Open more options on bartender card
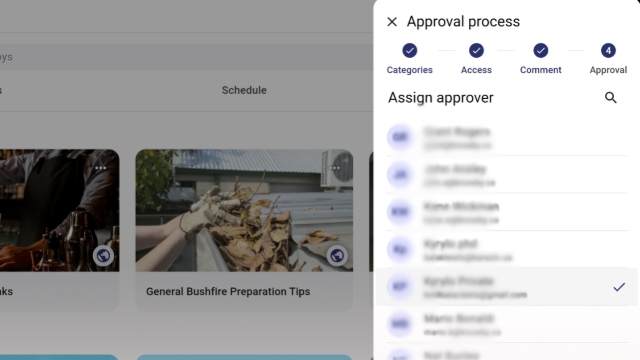This screenshot has height=360, width=640. (100, 168)
